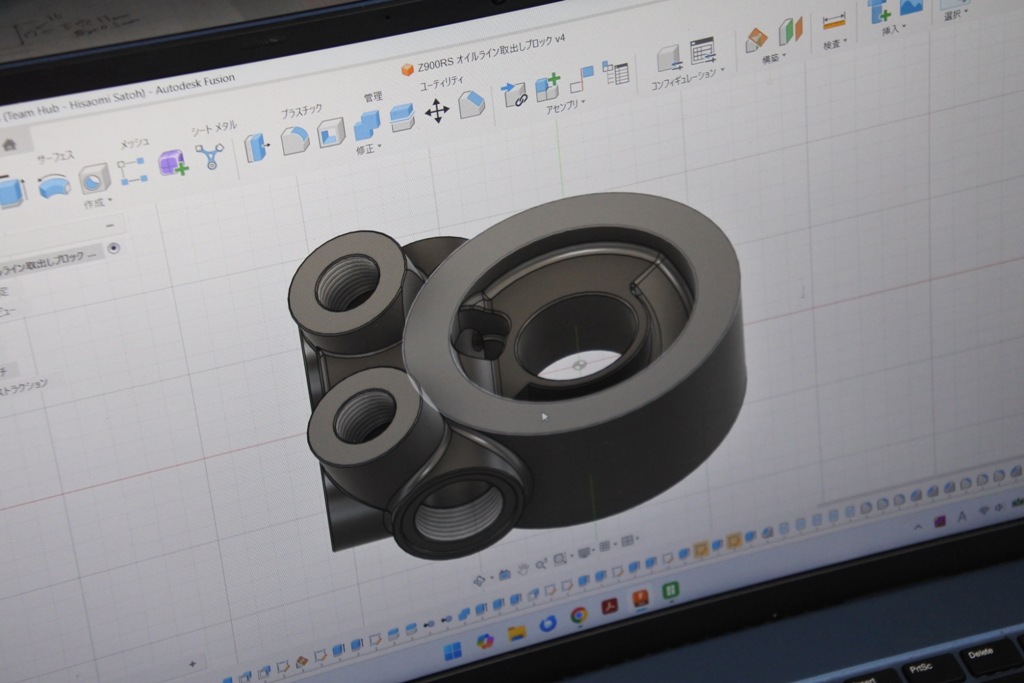Activate the component radio button in browser
1024x683 pixels.
tap(114, 248)
